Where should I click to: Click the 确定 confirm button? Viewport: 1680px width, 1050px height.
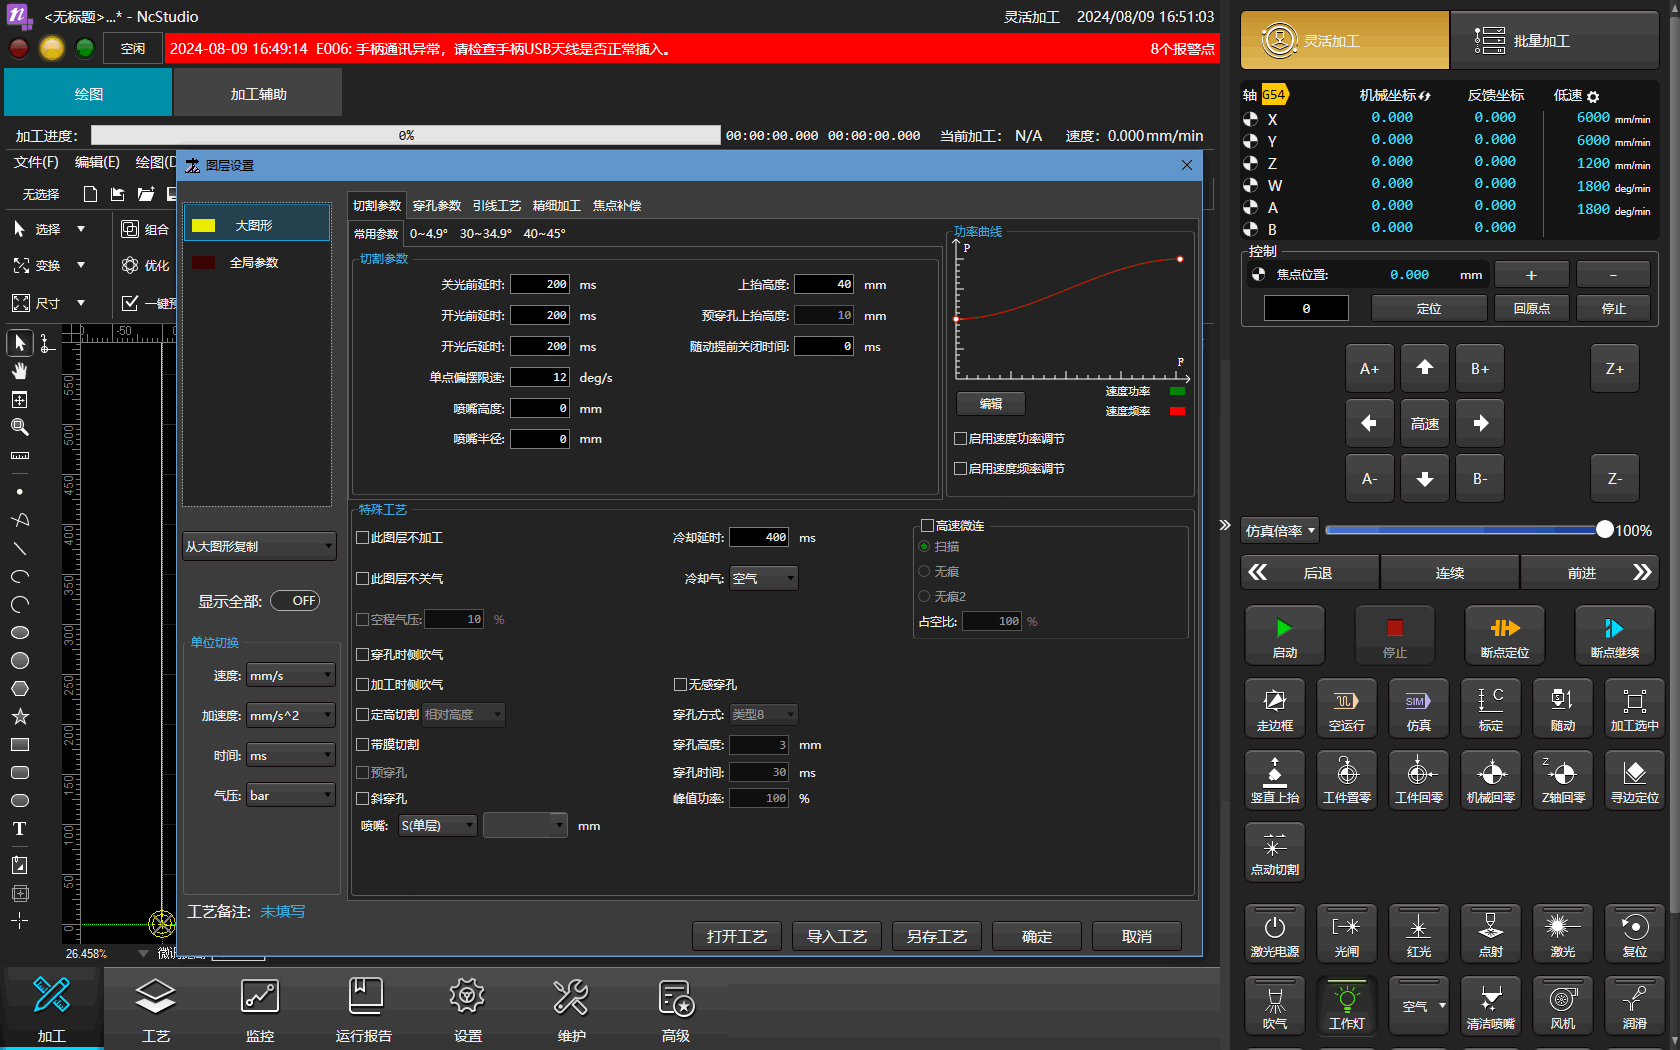pyautogui.click(x=1036, y=936)
